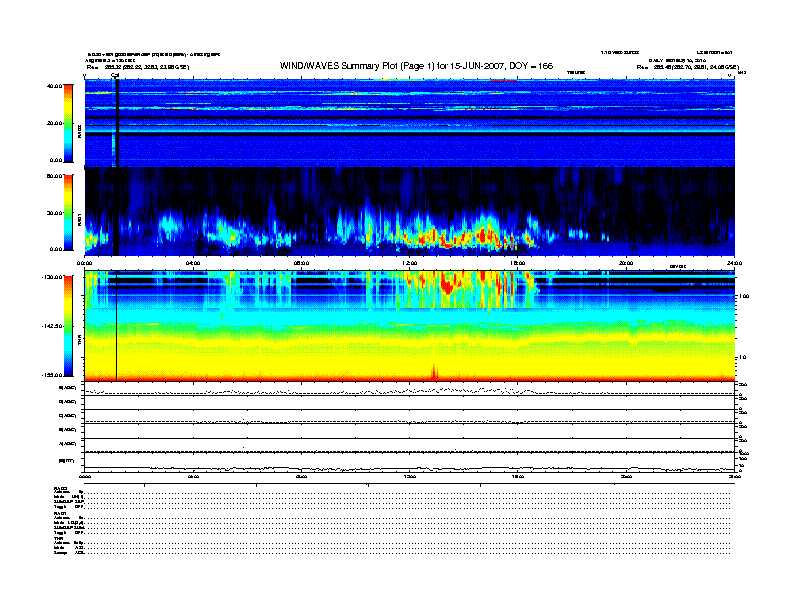Click the WIND/WAVES Summary Plot title

(416, 66)
